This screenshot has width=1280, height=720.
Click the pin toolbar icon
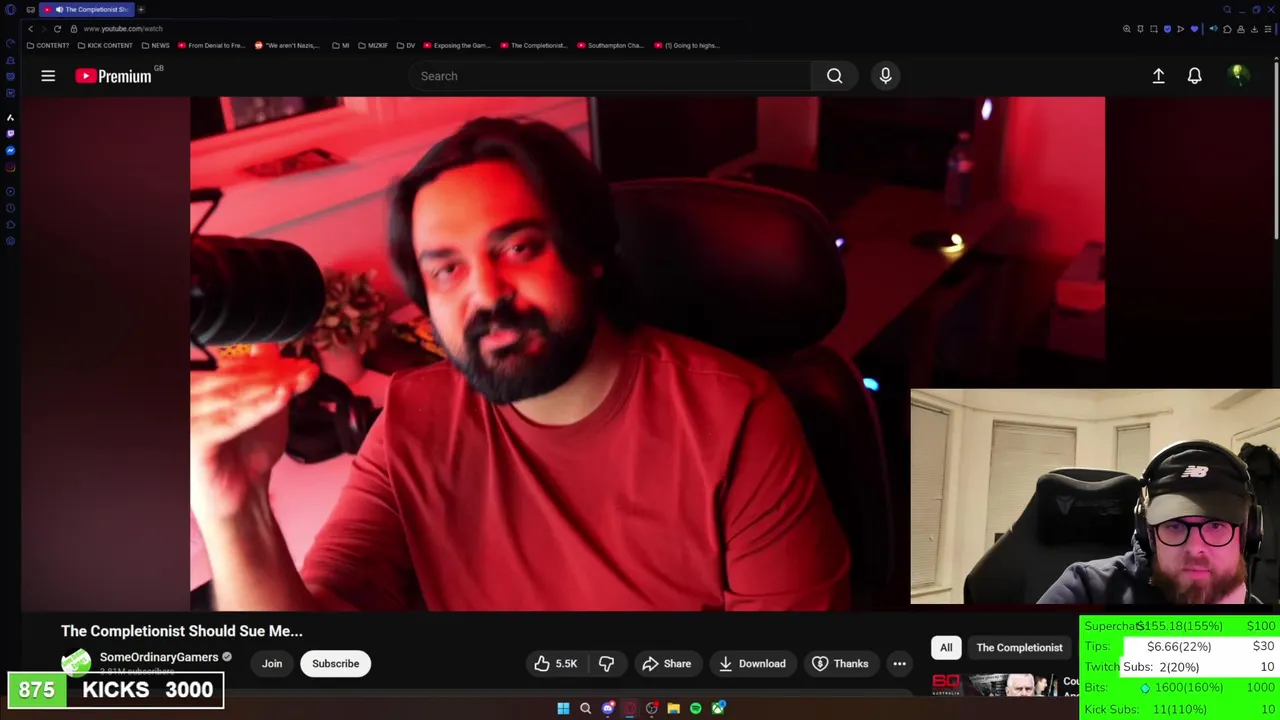(1140, 29)
